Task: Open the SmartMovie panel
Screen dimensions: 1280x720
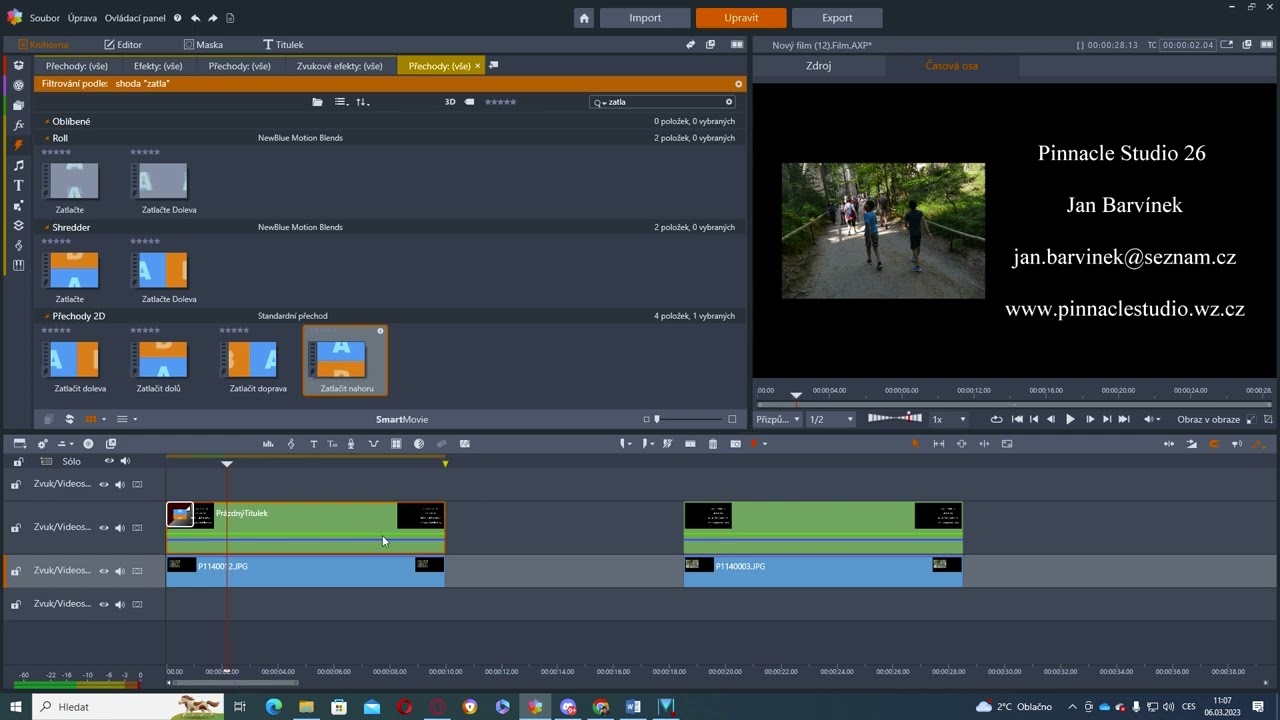Action: coord(402,419)
